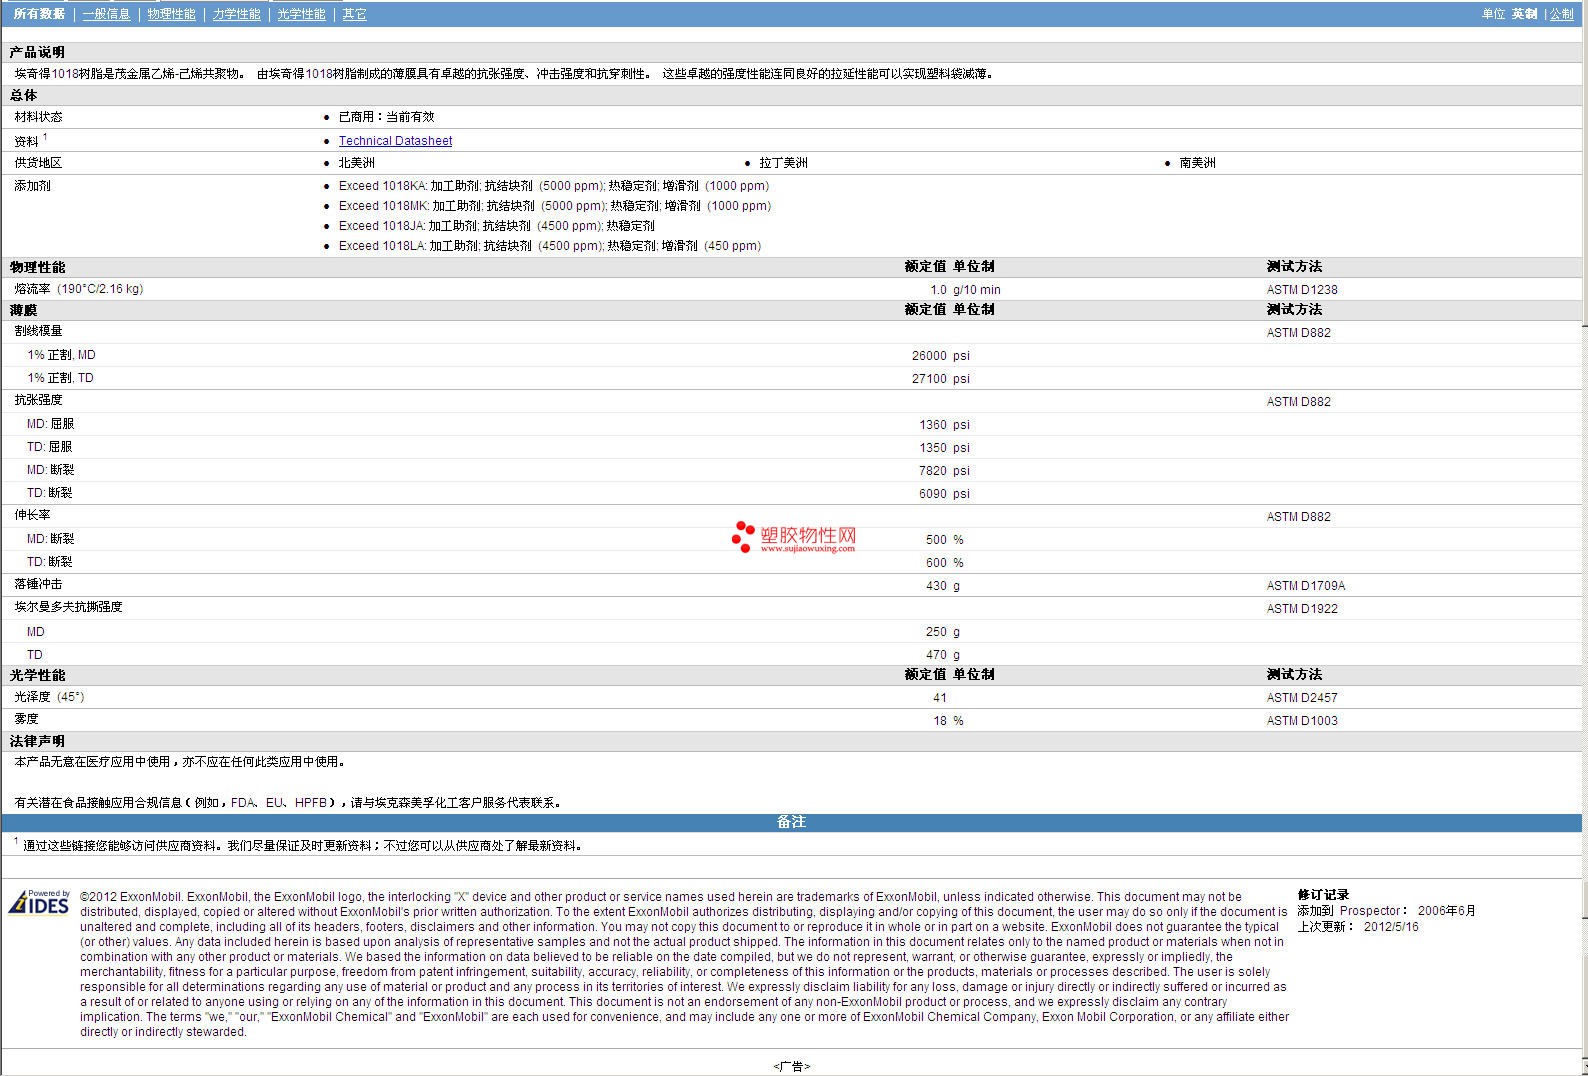Click the 备注 blue header bar
Screen dimensions: 1588x1076
click(x=792, y=822)
